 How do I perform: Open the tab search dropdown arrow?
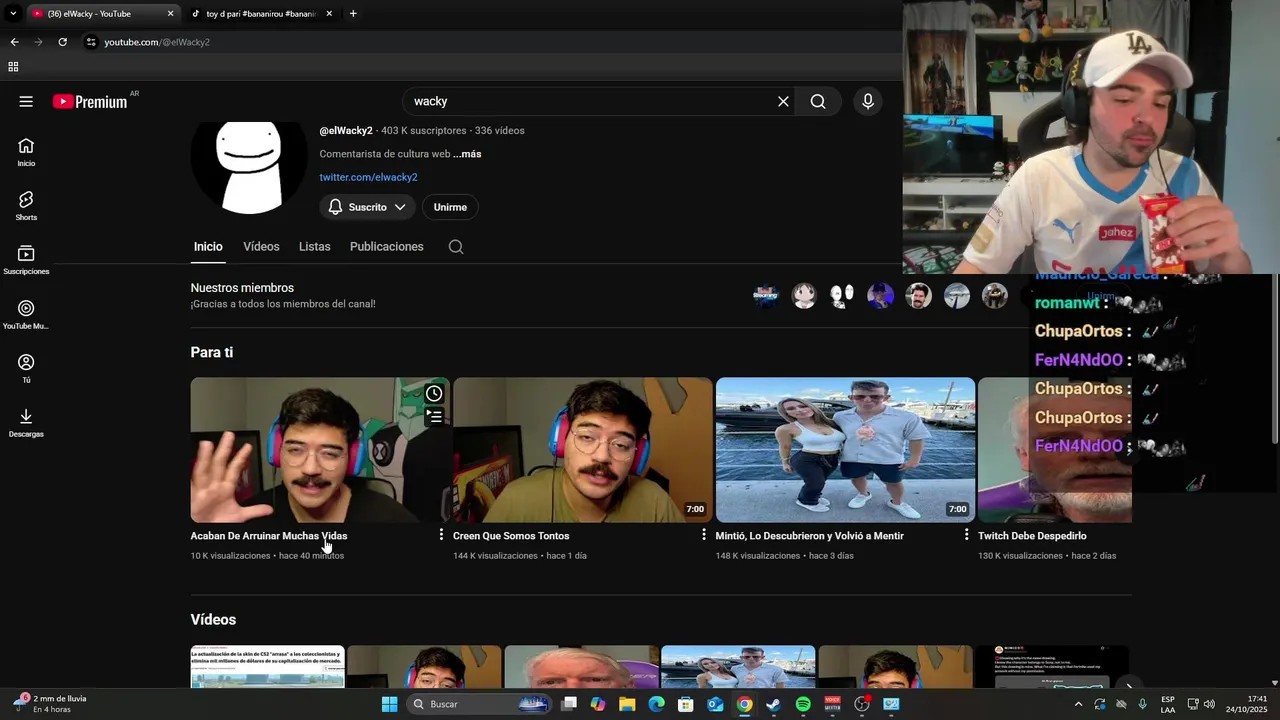coord(13,14)
